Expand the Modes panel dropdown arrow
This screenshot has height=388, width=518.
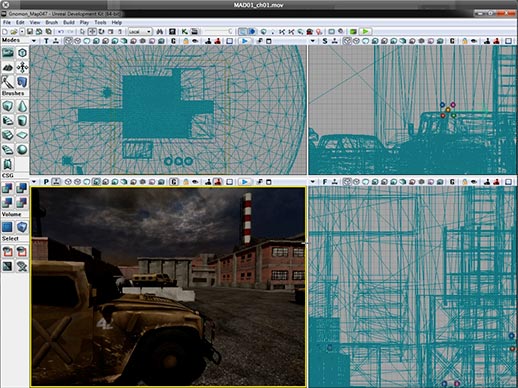(x=34, y=41)
